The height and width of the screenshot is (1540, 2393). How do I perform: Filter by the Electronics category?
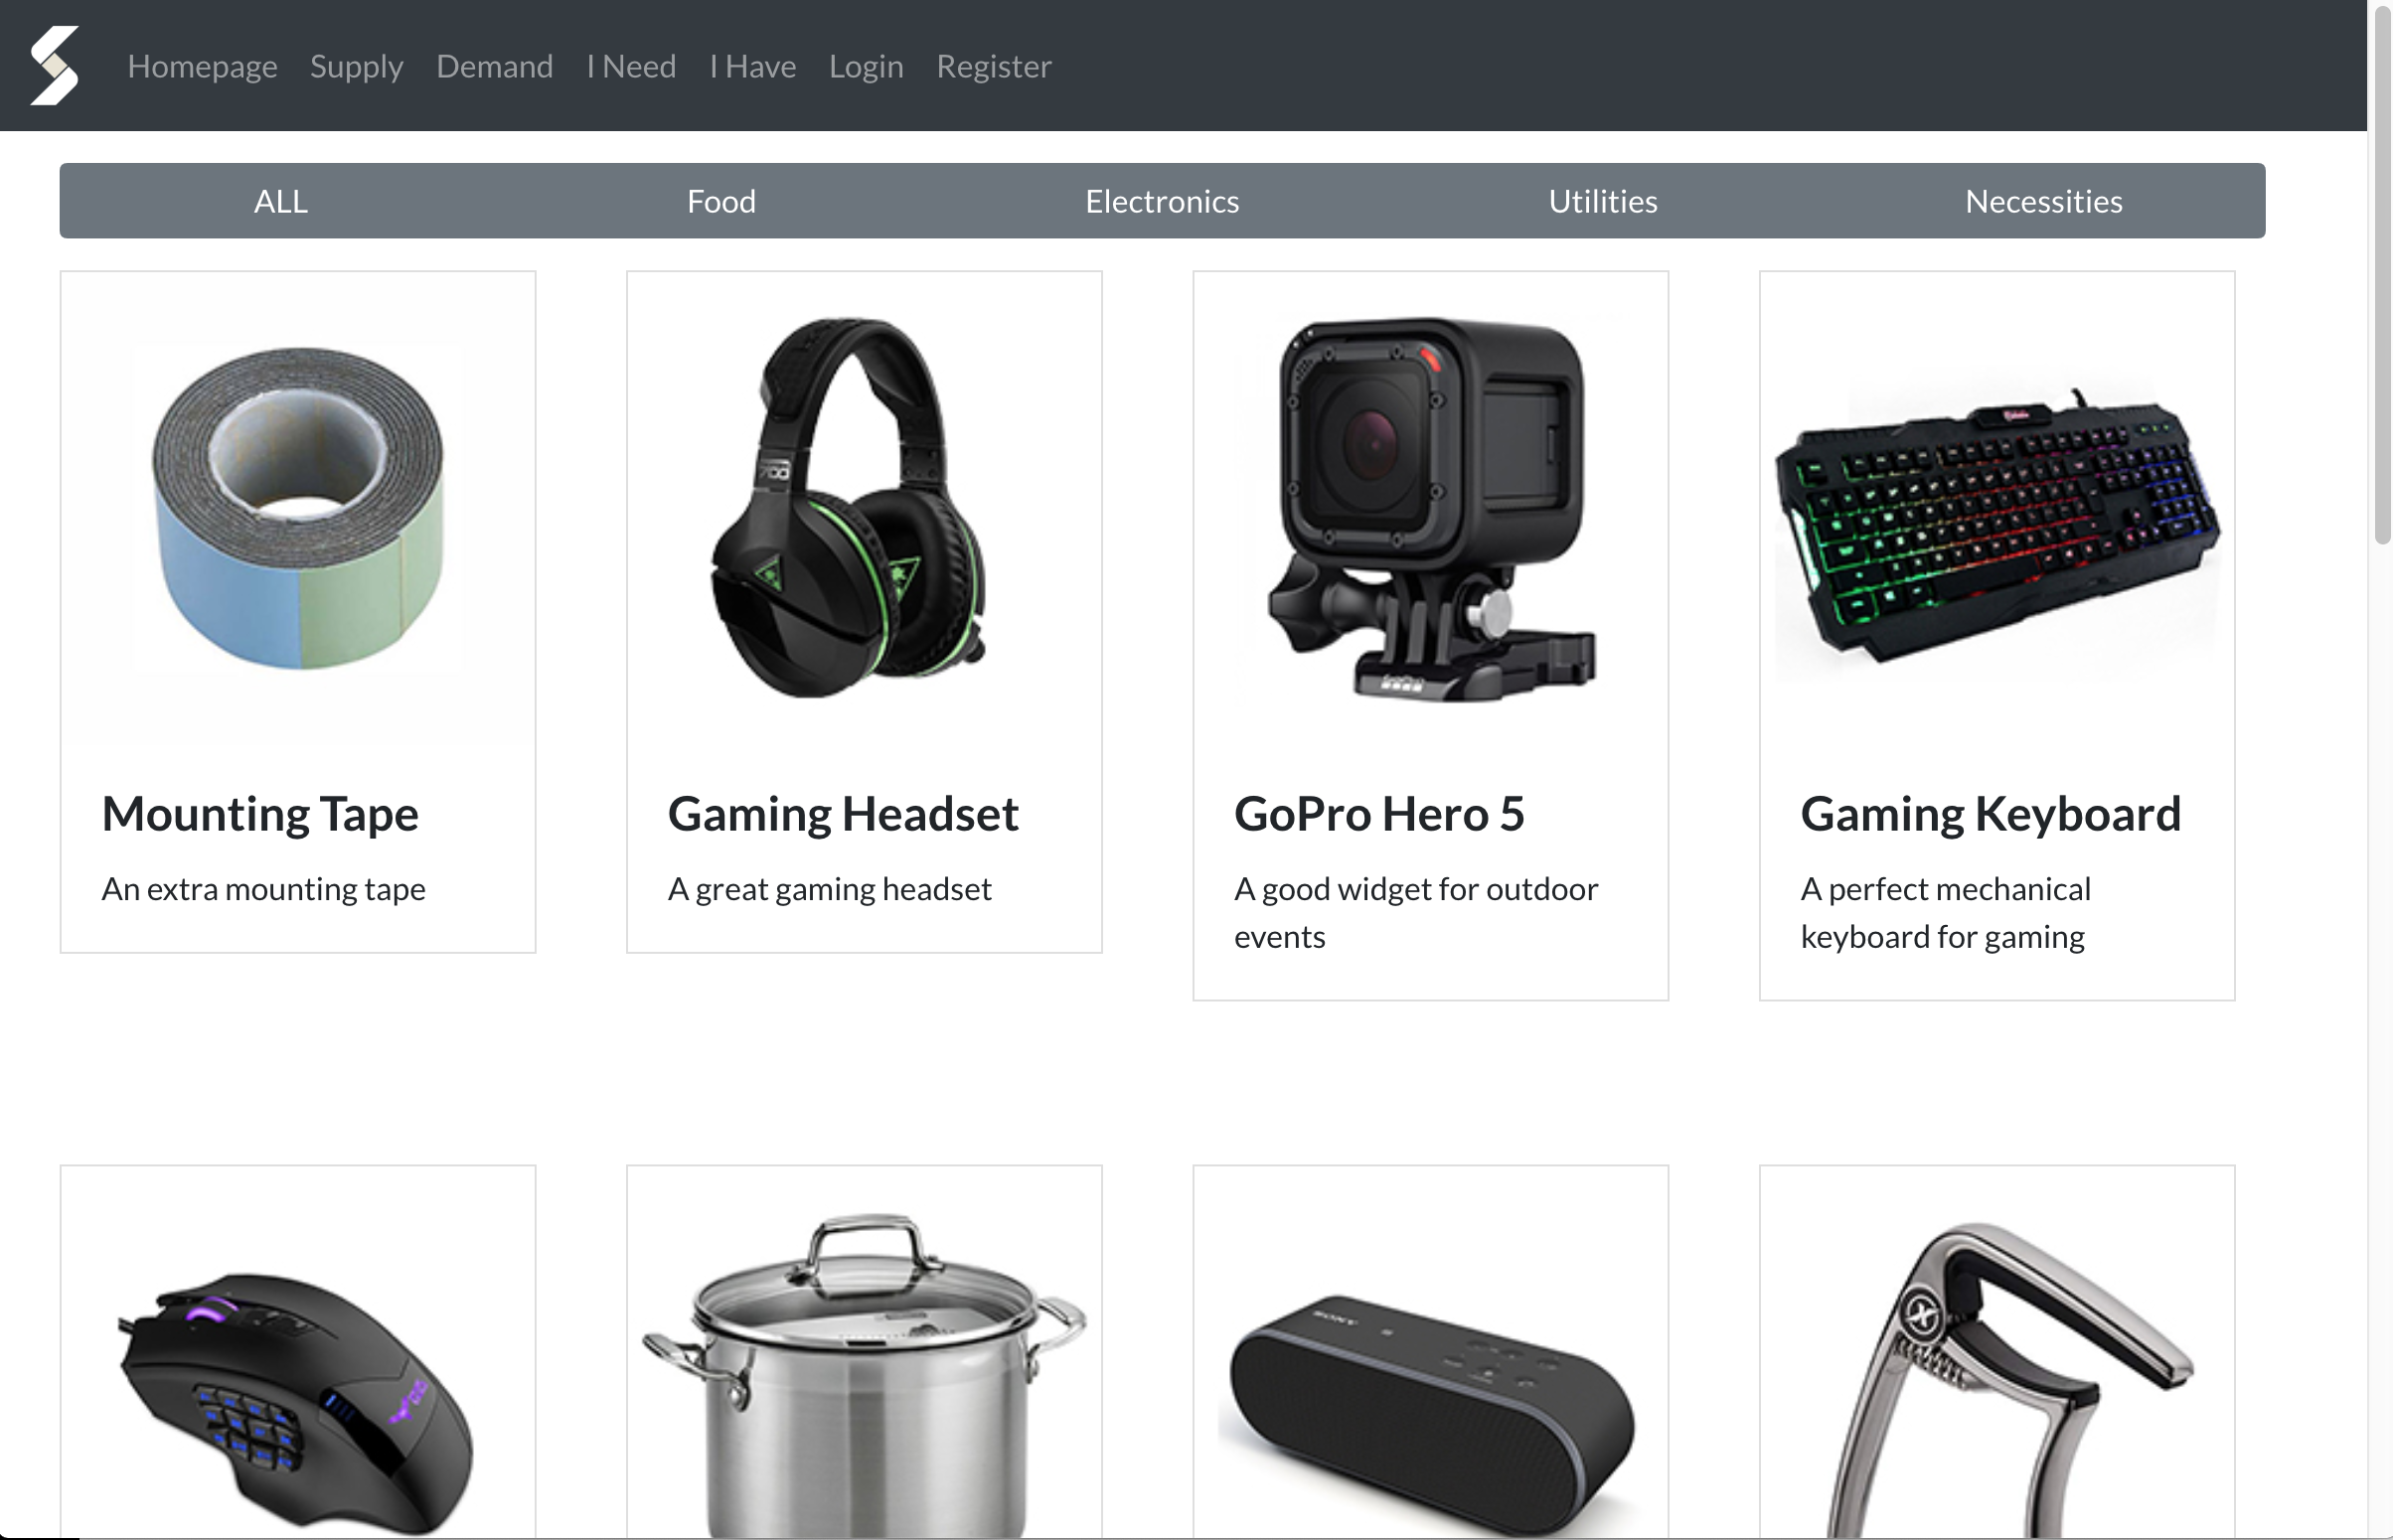pyautogui.click(x=1162, y=201)
